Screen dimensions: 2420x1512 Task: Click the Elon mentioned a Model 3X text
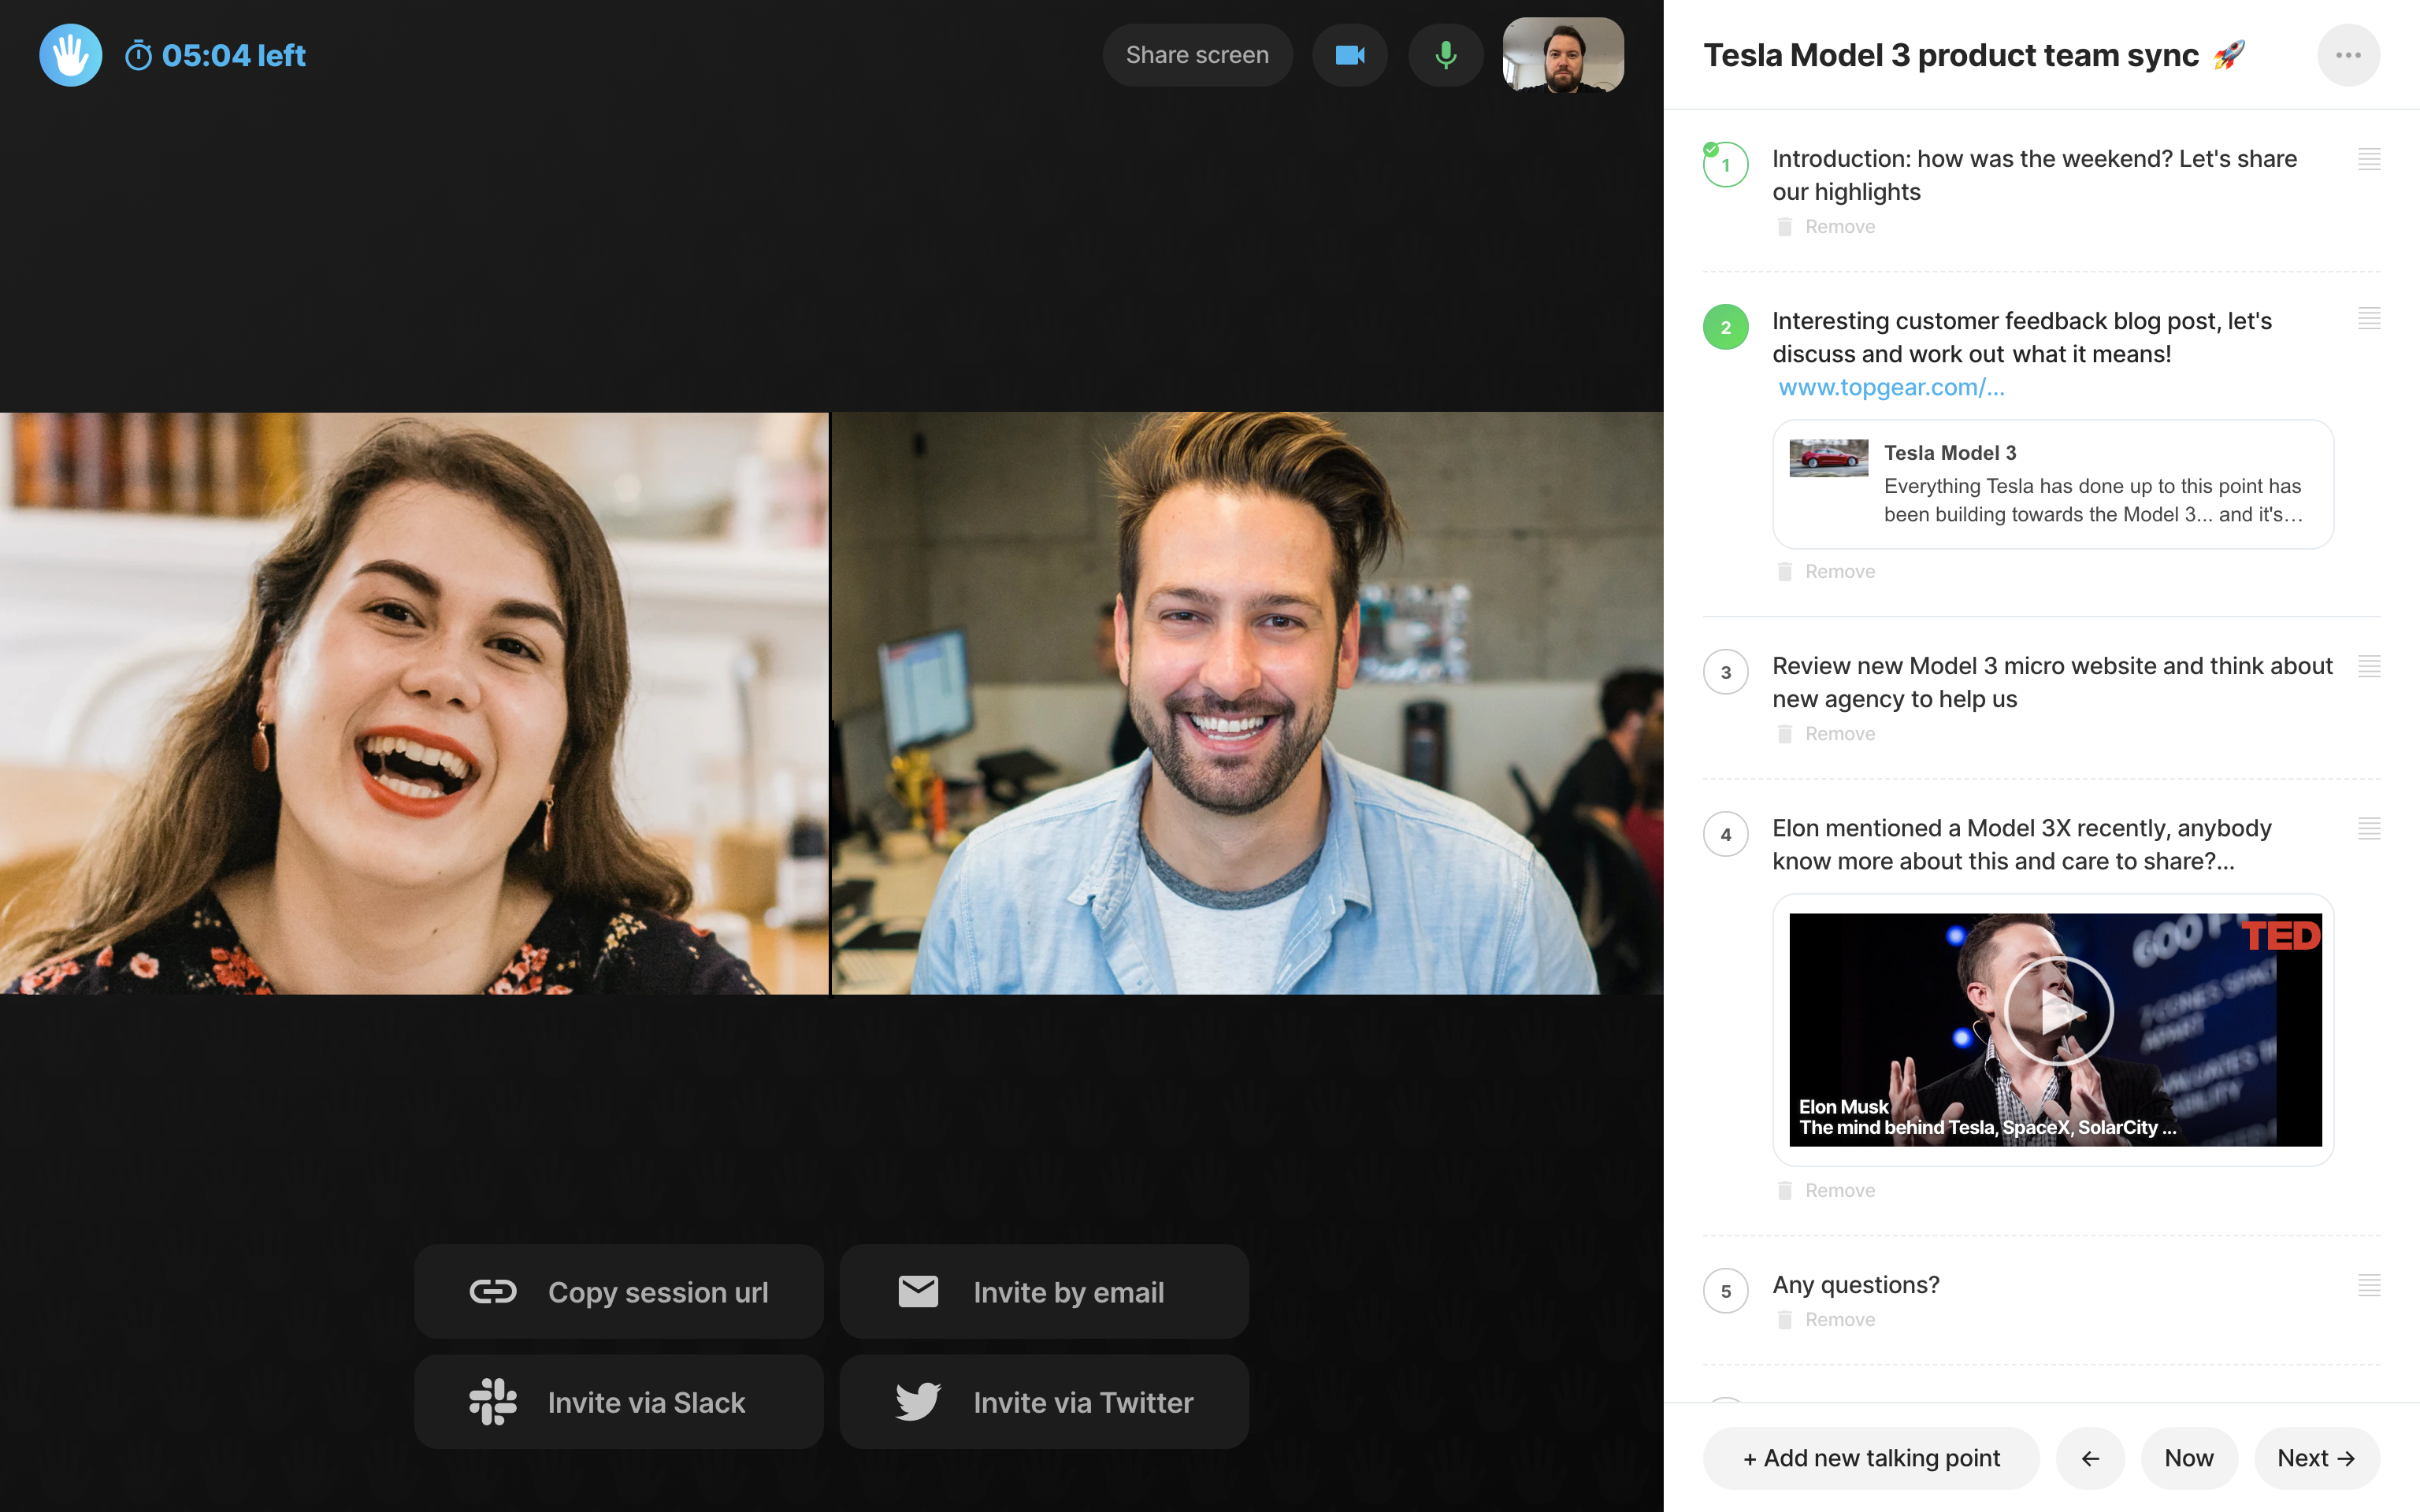tap(2022, 844)
